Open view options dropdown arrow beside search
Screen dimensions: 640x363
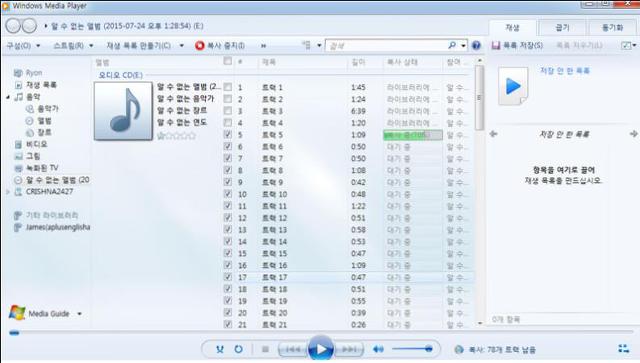click(x=319, y=45)
